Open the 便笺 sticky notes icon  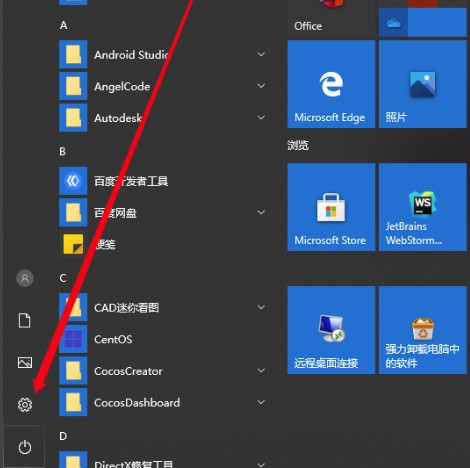tap(73, 244)
